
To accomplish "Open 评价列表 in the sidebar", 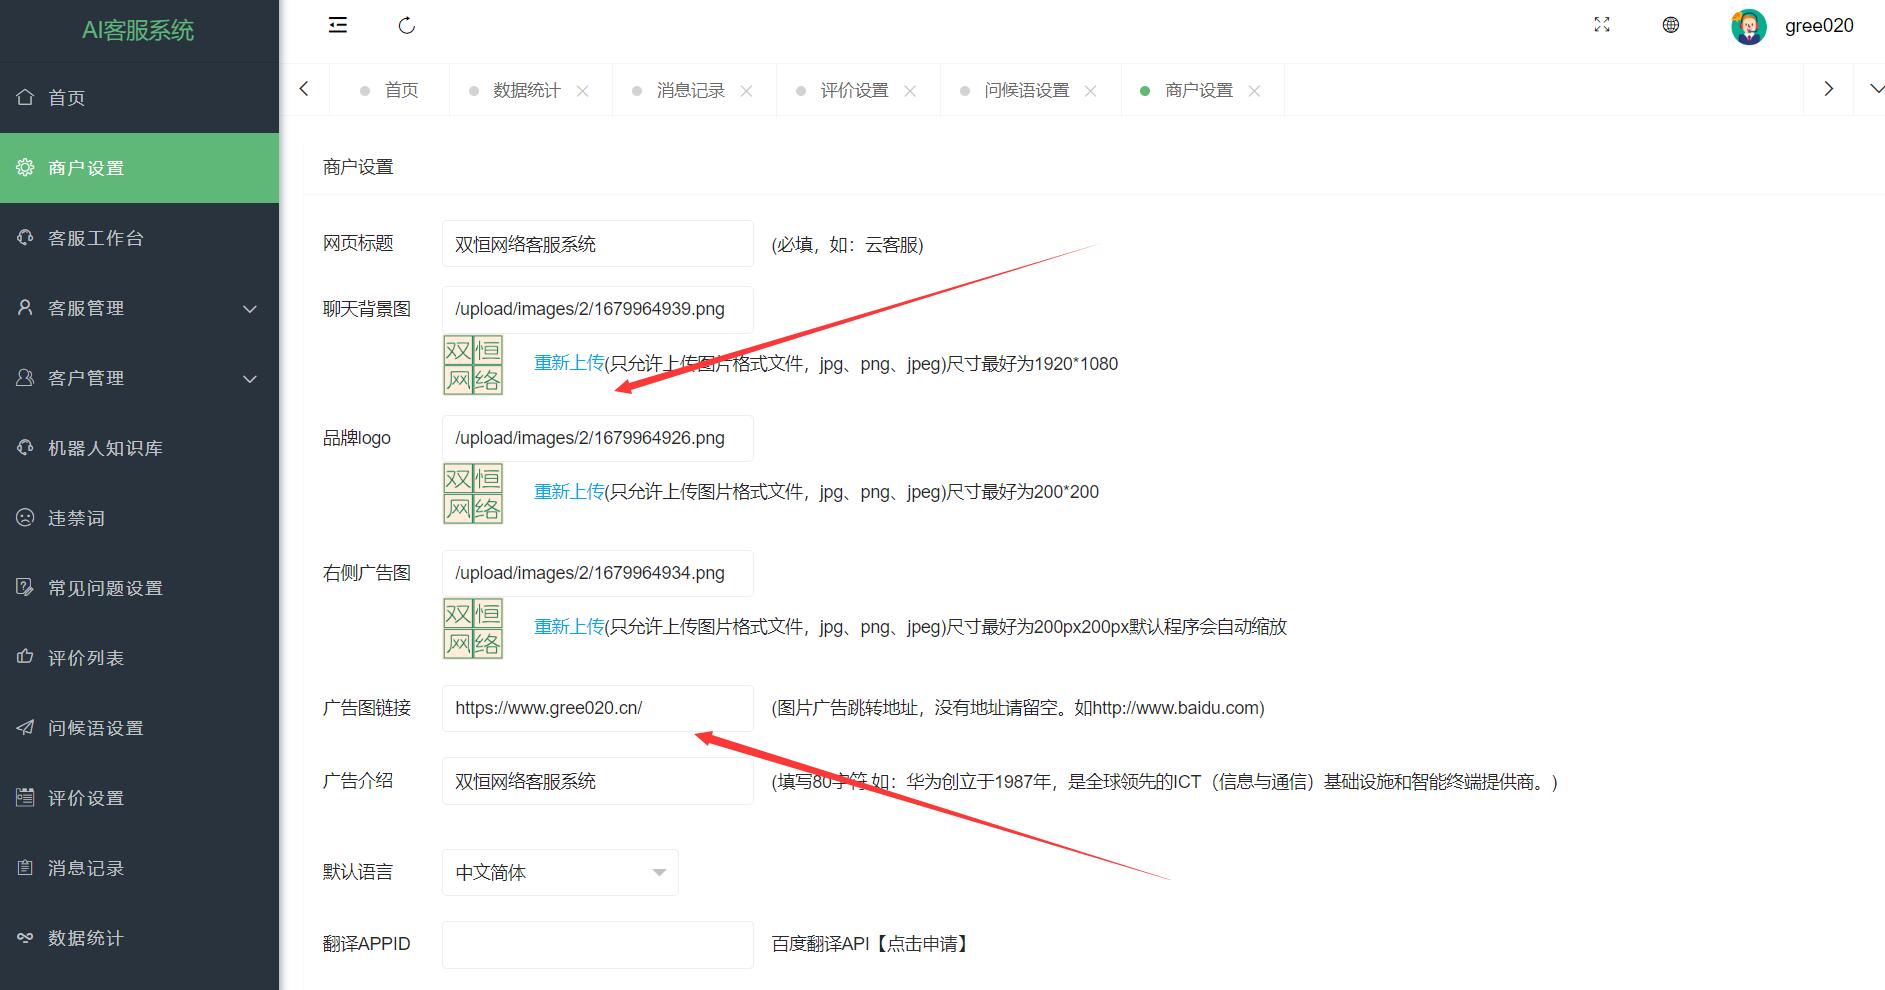I will click(x=139, y=658).
